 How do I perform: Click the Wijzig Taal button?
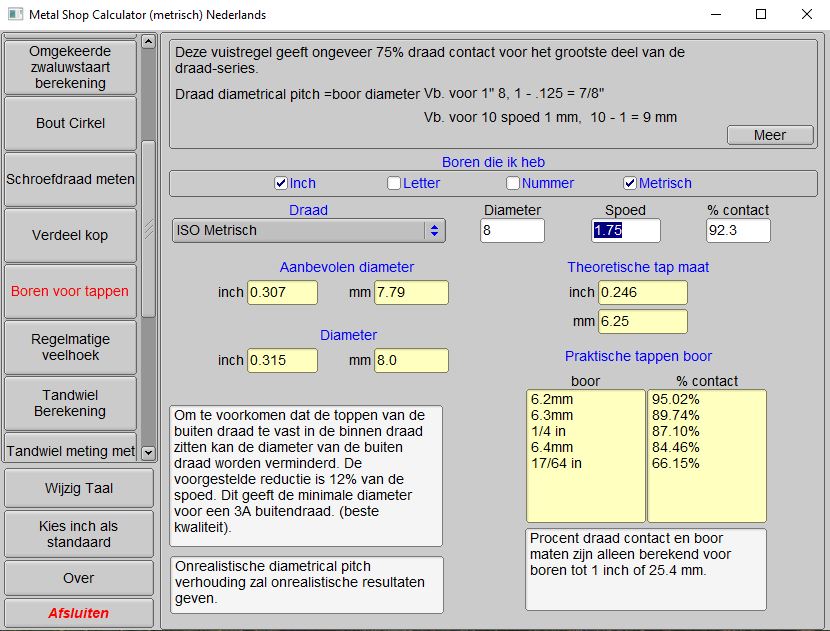pyautogui.click(x=79, y=488)
